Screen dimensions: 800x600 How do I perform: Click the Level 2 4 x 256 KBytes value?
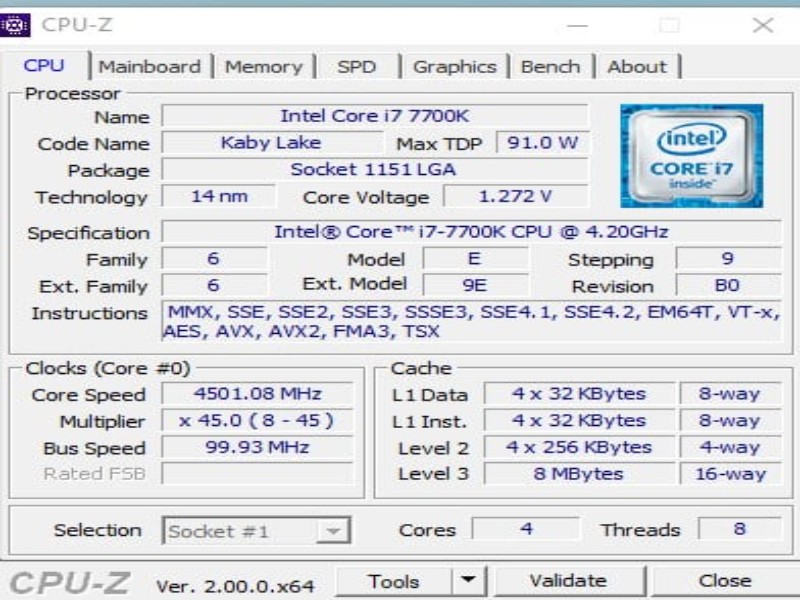pos(579,447)
